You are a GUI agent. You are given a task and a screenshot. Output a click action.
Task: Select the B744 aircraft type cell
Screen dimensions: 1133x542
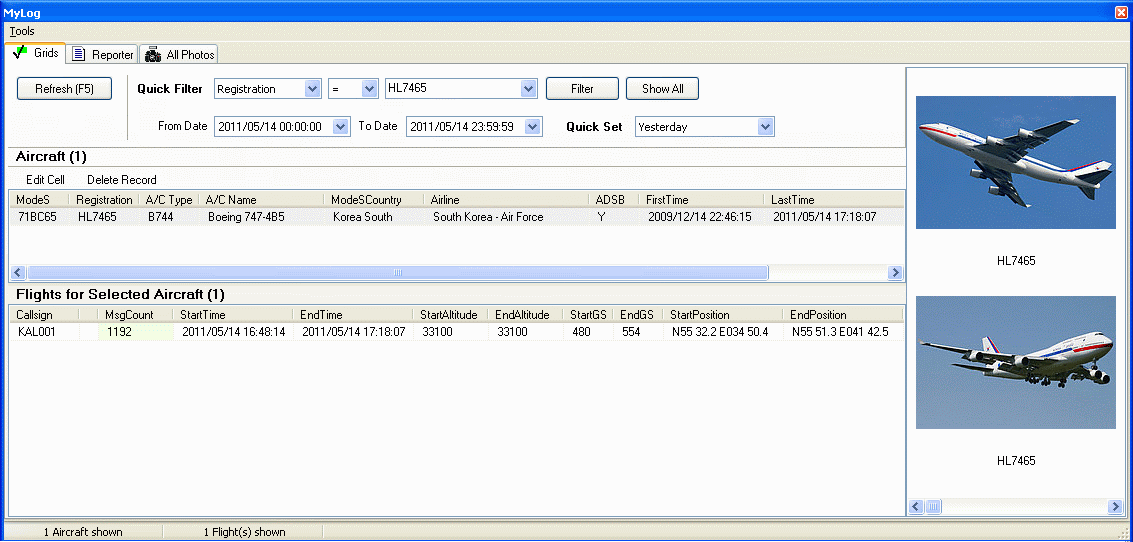coord(168,217)
